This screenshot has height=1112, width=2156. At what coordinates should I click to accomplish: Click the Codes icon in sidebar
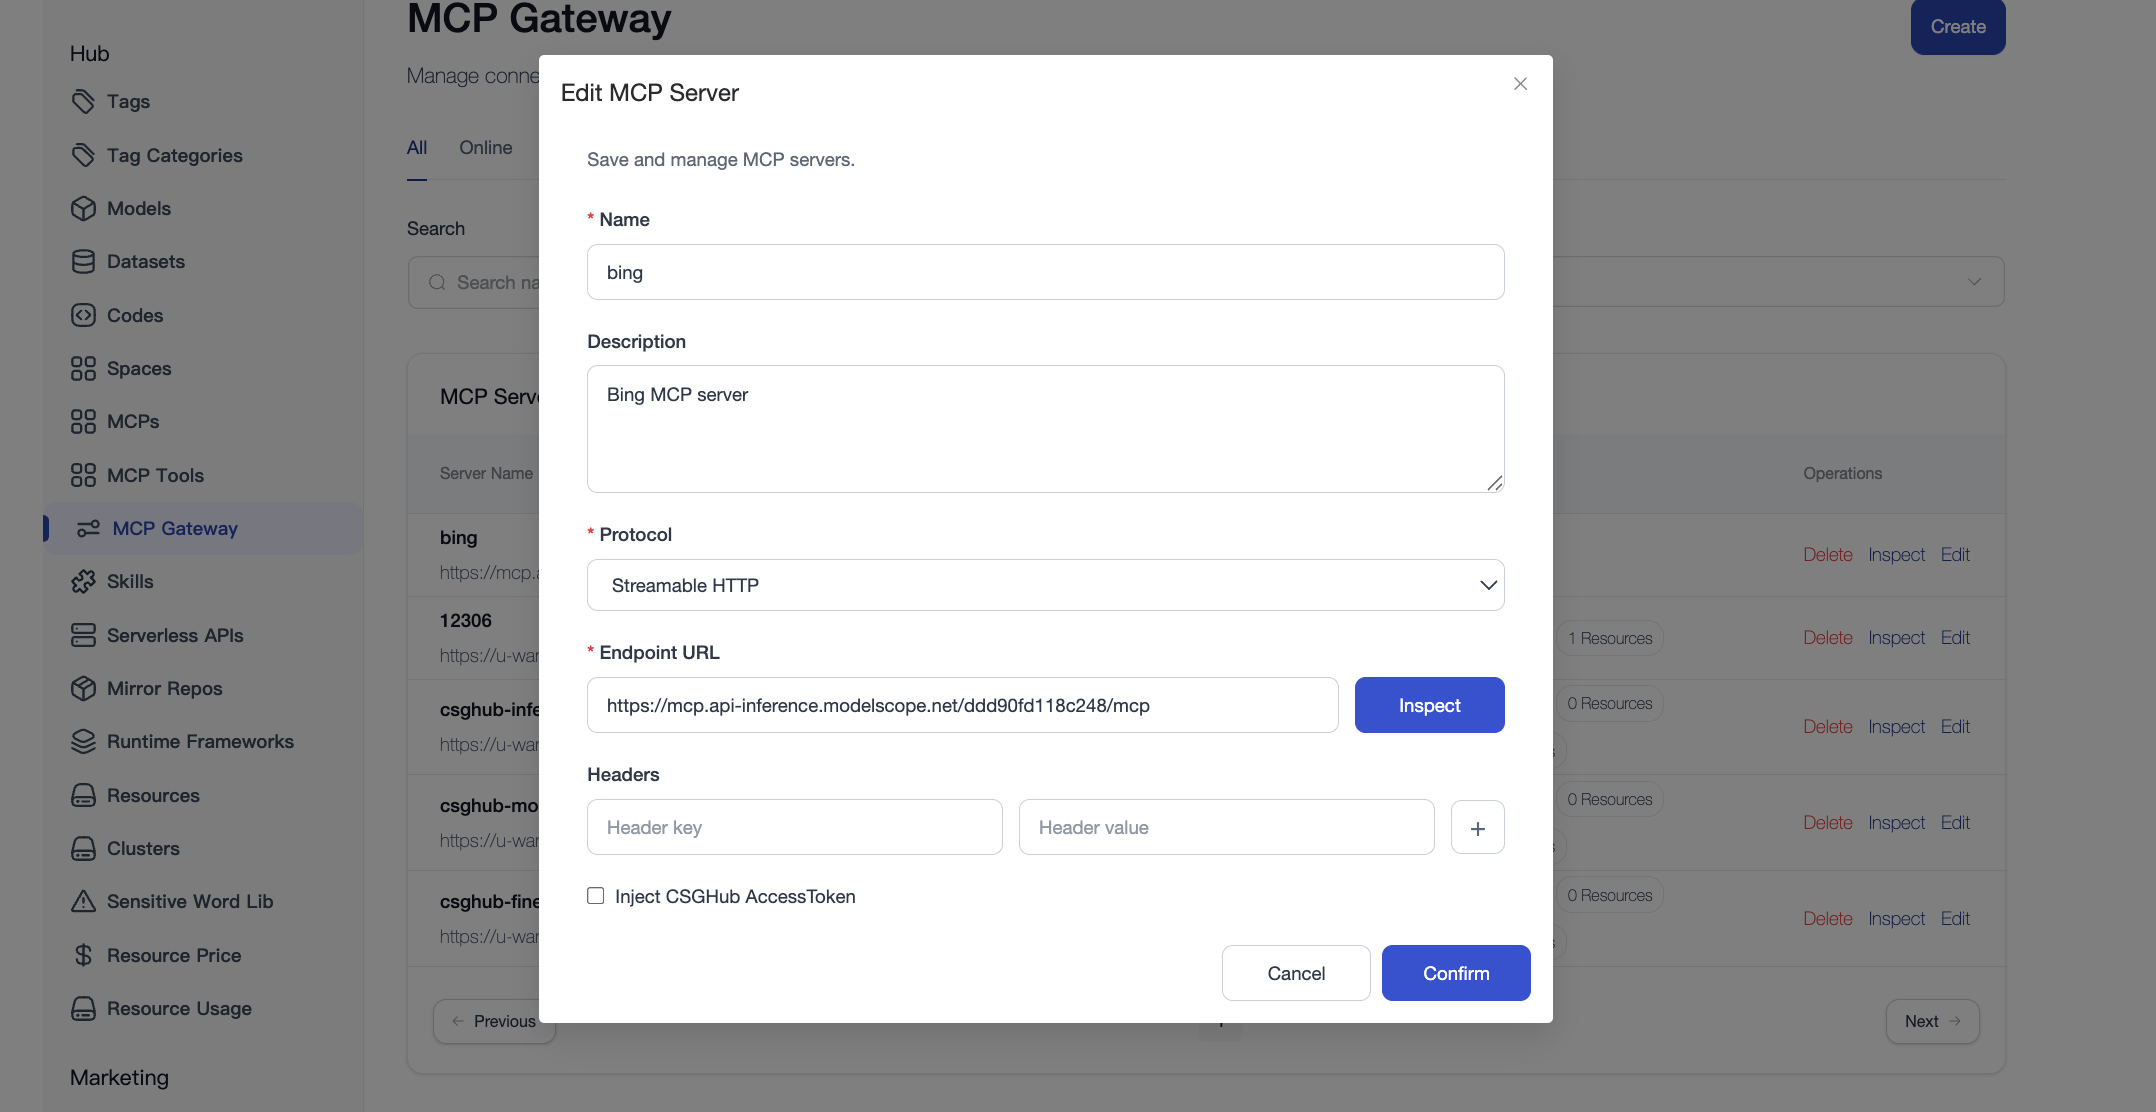pos(83,315)
